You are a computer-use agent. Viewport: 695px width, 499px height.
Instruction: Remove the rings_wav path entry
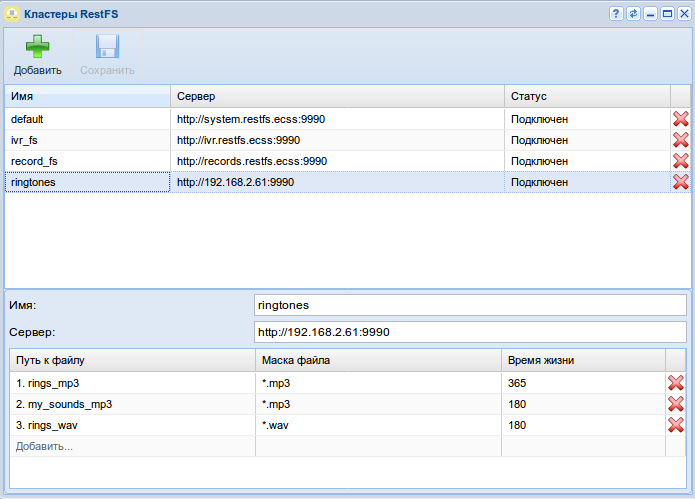click(676, 425)
